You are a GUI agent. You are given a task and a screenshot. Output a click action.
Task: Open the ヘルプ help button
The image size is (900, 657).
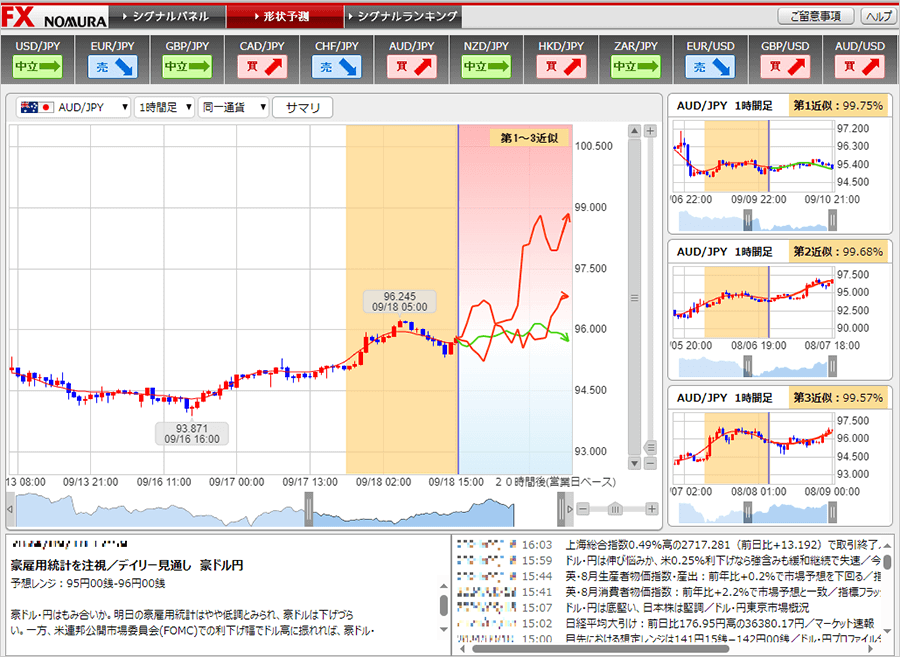click(878, 16)
